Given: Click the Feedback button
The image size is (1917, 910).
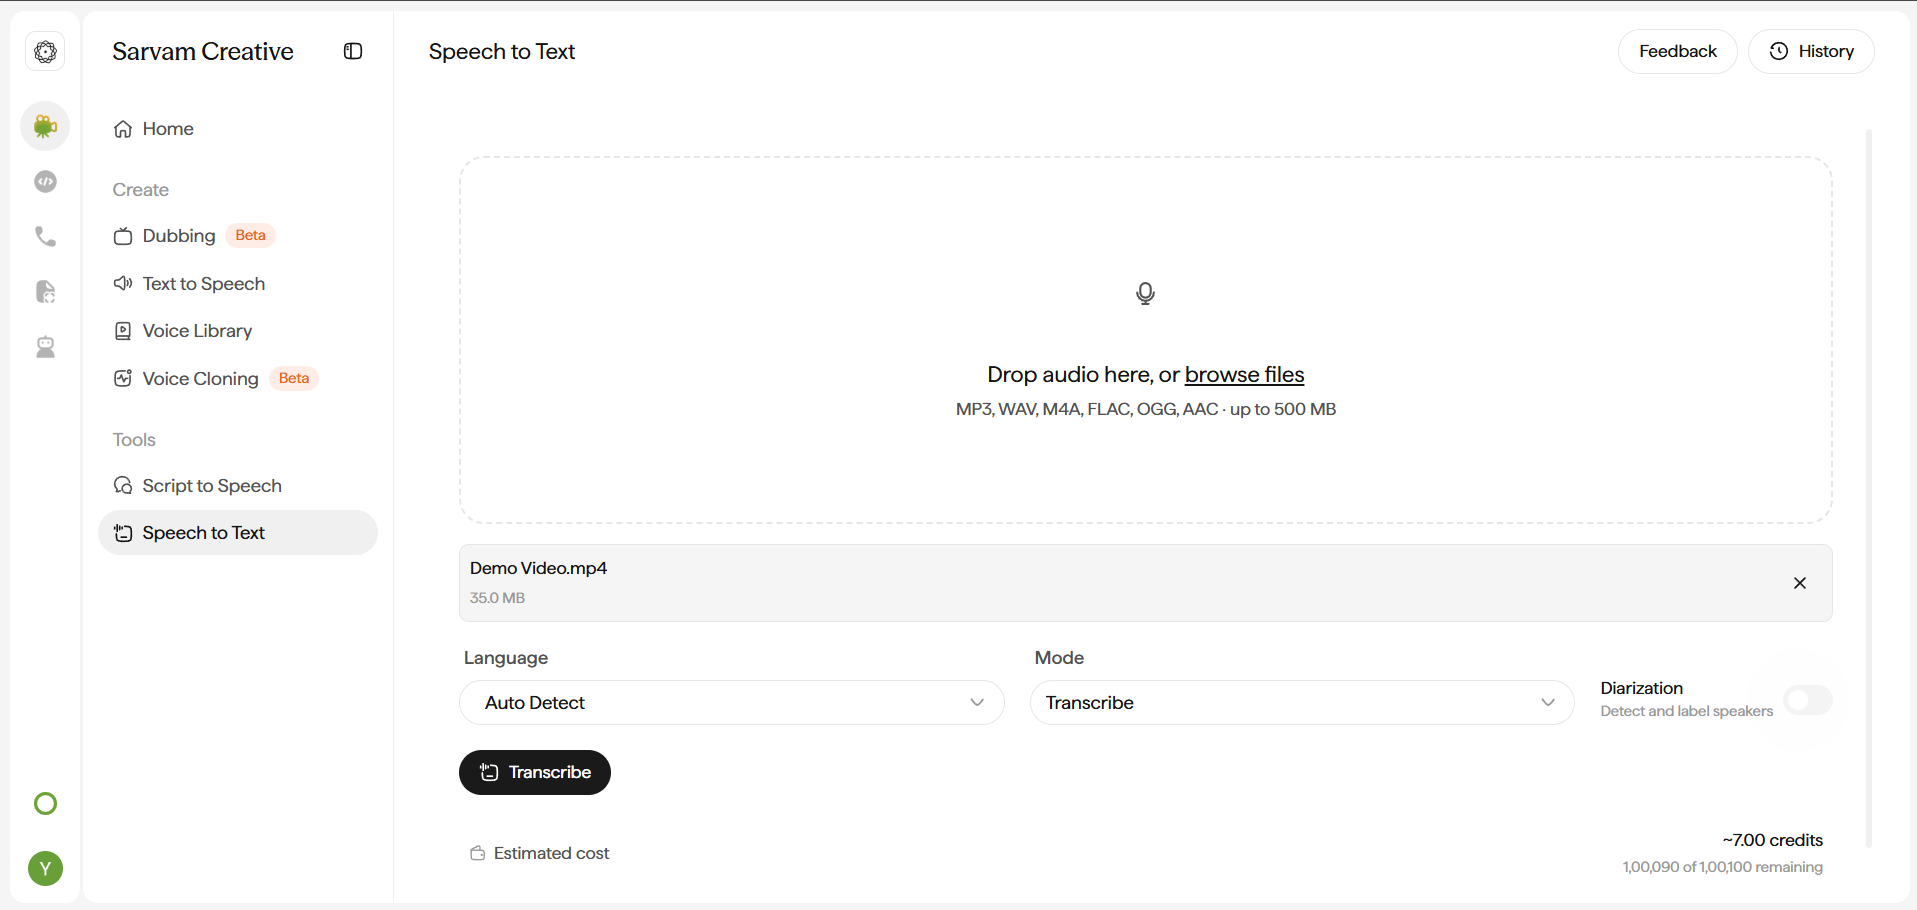Looking at the screenshot, I should point(1677,51).
